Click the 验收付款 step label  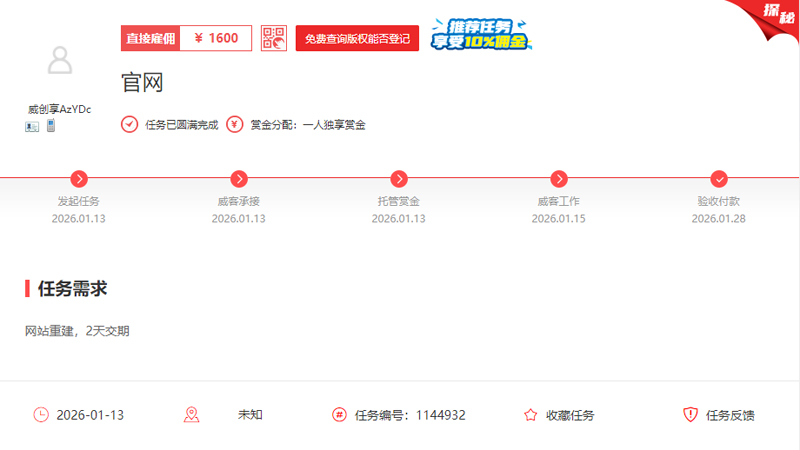click(x=718, y=202)
